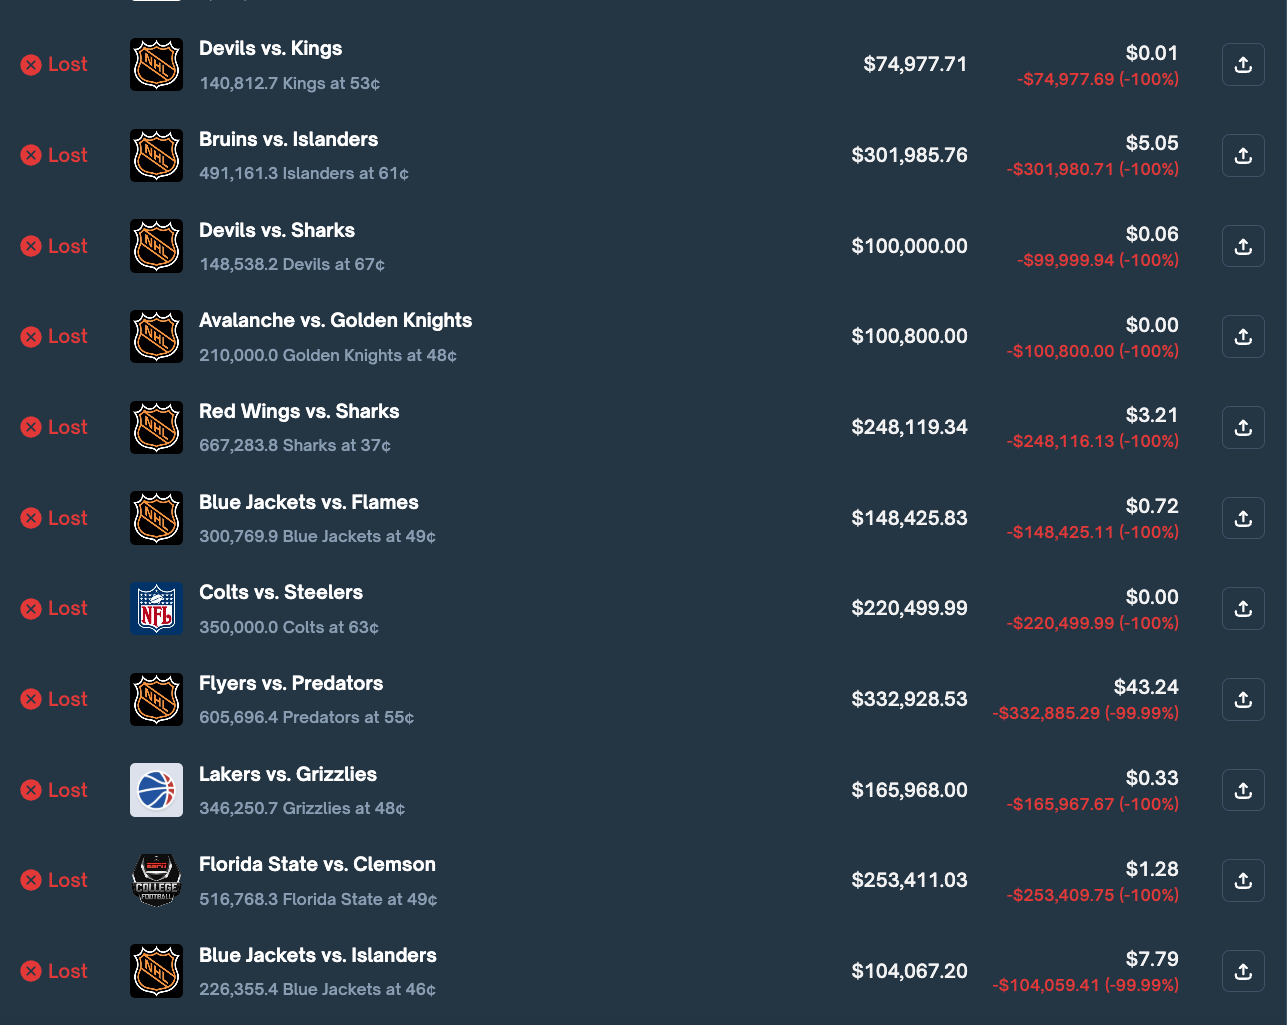Image resolution: width=1288 pixels, height=1026 pixels.
Task: Open the Bruins vs. Islanders market
Action: click(x=288, y=139)
